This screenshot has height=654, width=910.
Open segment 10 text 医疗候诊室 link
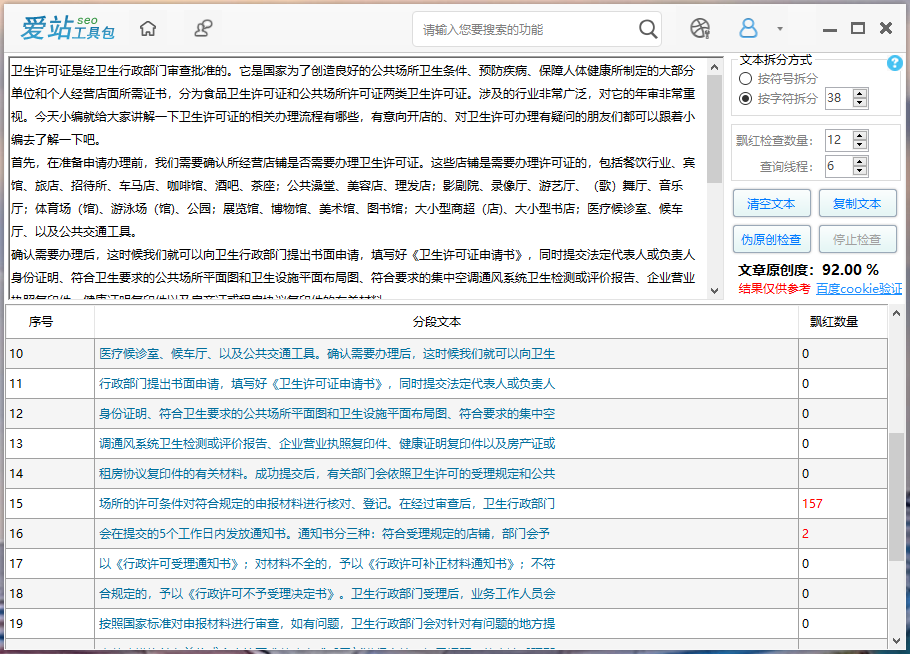pos(327,353)
